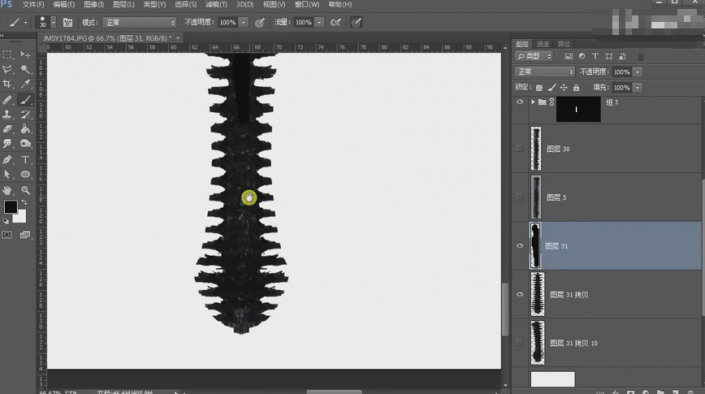
Task: Open the tool preset picker arrow
Action: [25, 22]
